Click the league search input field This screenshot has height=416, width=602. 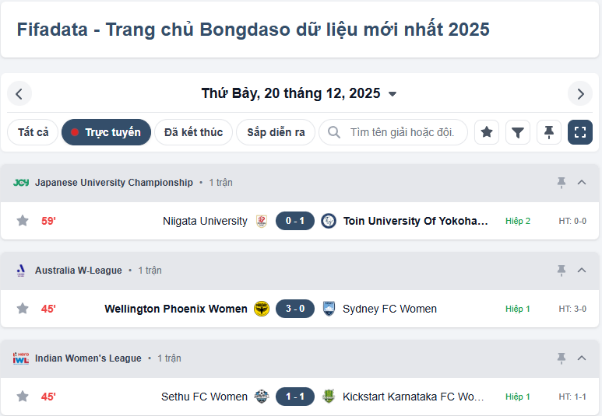pos(402,132)
